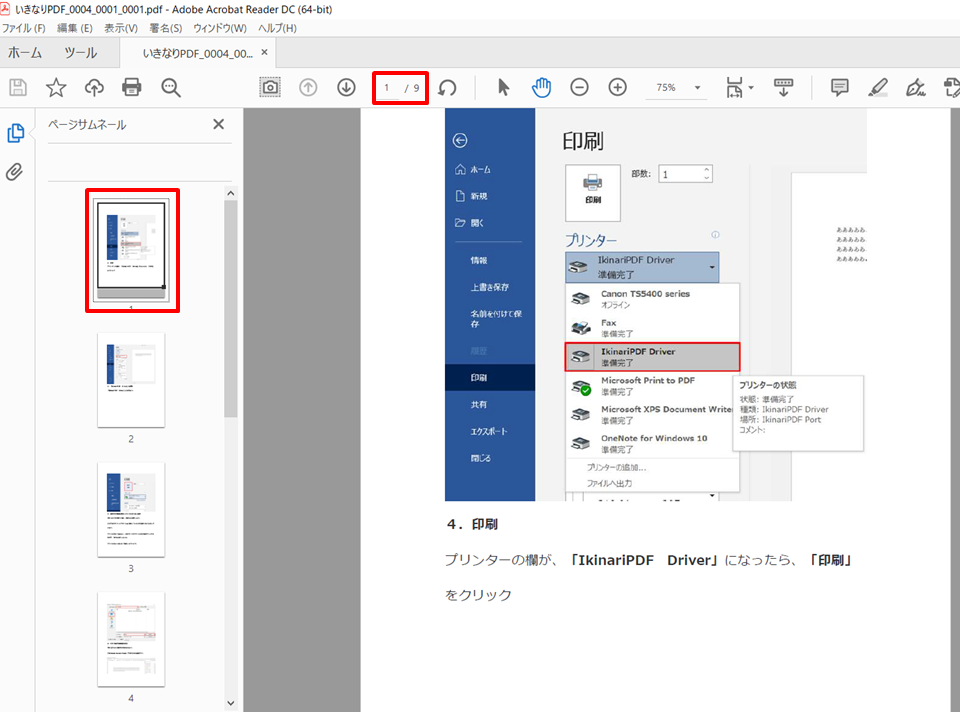960x712 pixels.
Task: Select page 2 thumbnail
Action: (x=131, y=380)
